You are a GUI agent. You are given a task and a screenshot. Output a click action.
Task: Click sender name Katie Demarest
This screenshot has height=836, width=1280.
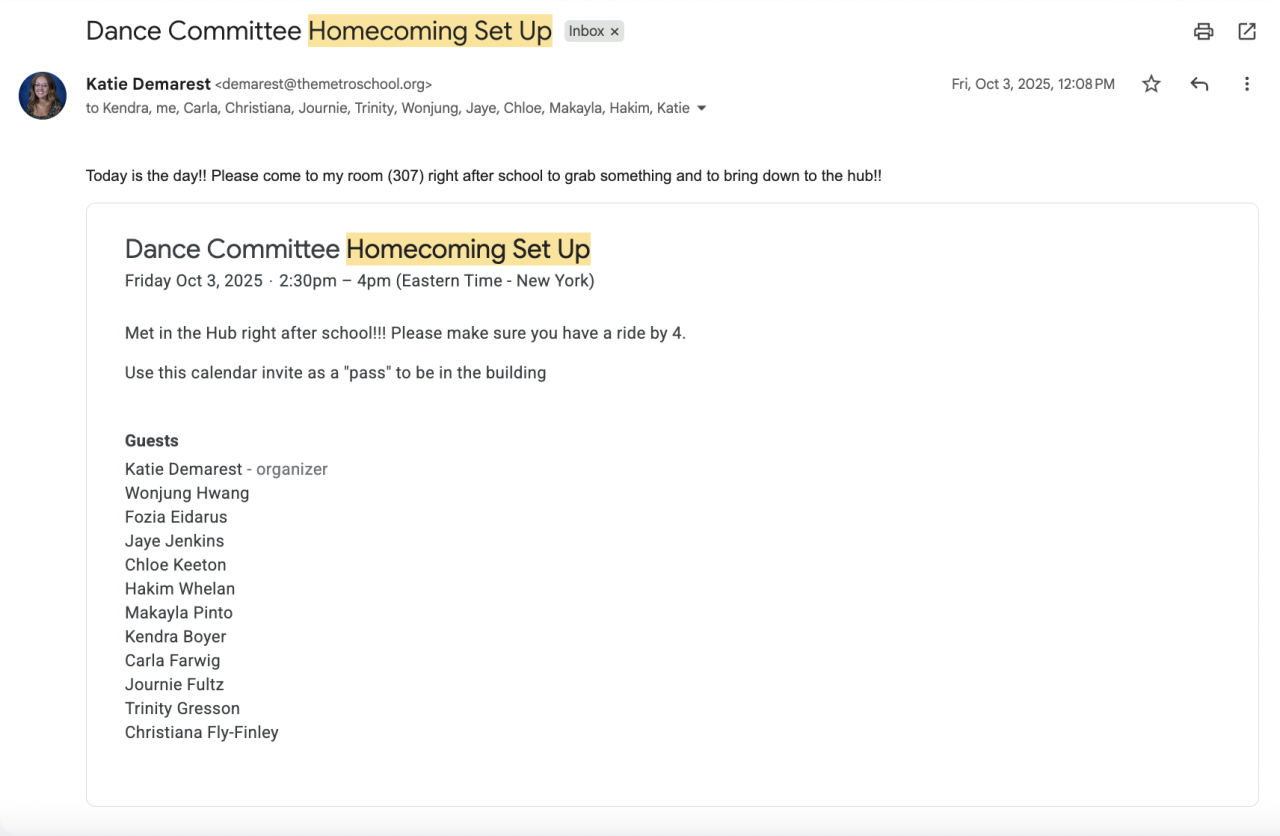pyautogui.click(x=148, y=84)
